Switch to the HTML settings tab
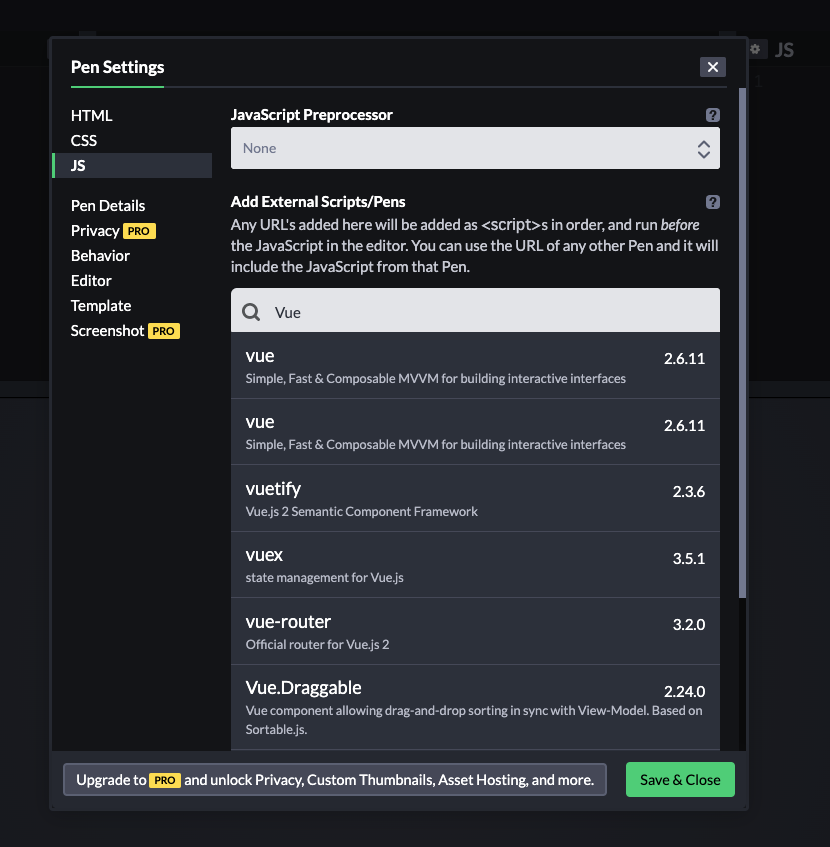 tap(91, 116)
